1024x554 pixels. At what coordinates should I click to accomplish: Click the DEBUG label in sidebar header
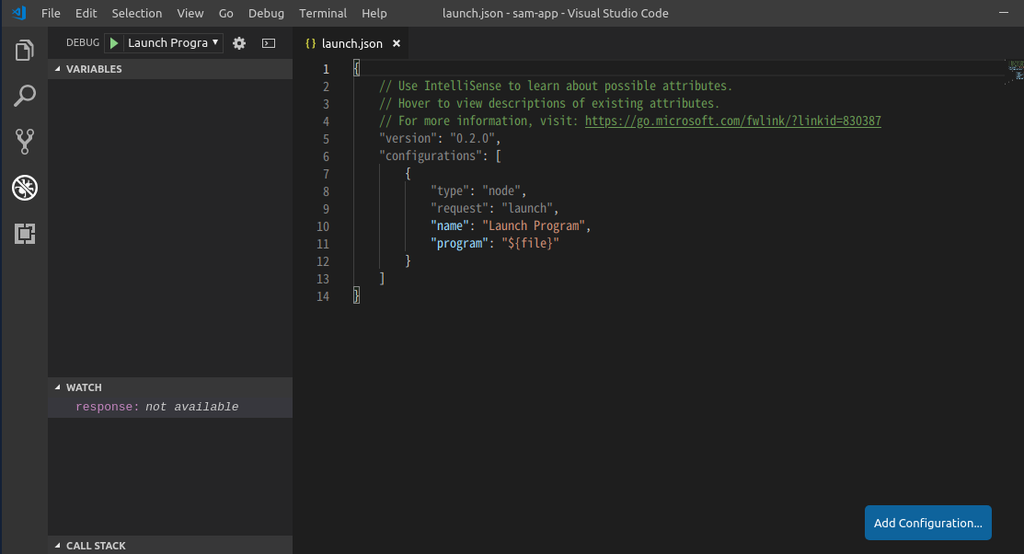(83, 42)
